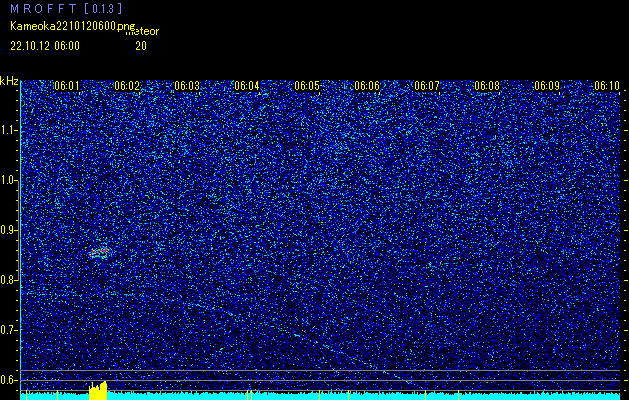Click the 06:06 time label

point(367,85)
